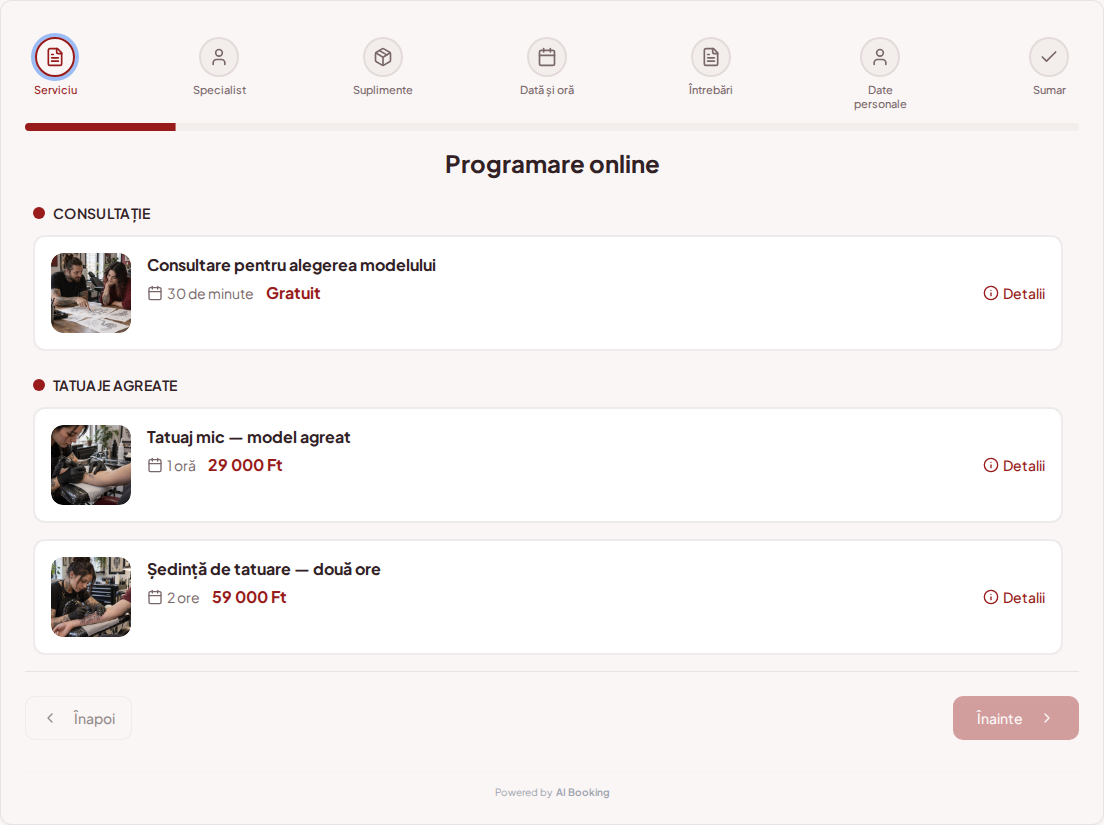Select the Date personale person icon
The image size is (1104, 825).
point(880,57)
